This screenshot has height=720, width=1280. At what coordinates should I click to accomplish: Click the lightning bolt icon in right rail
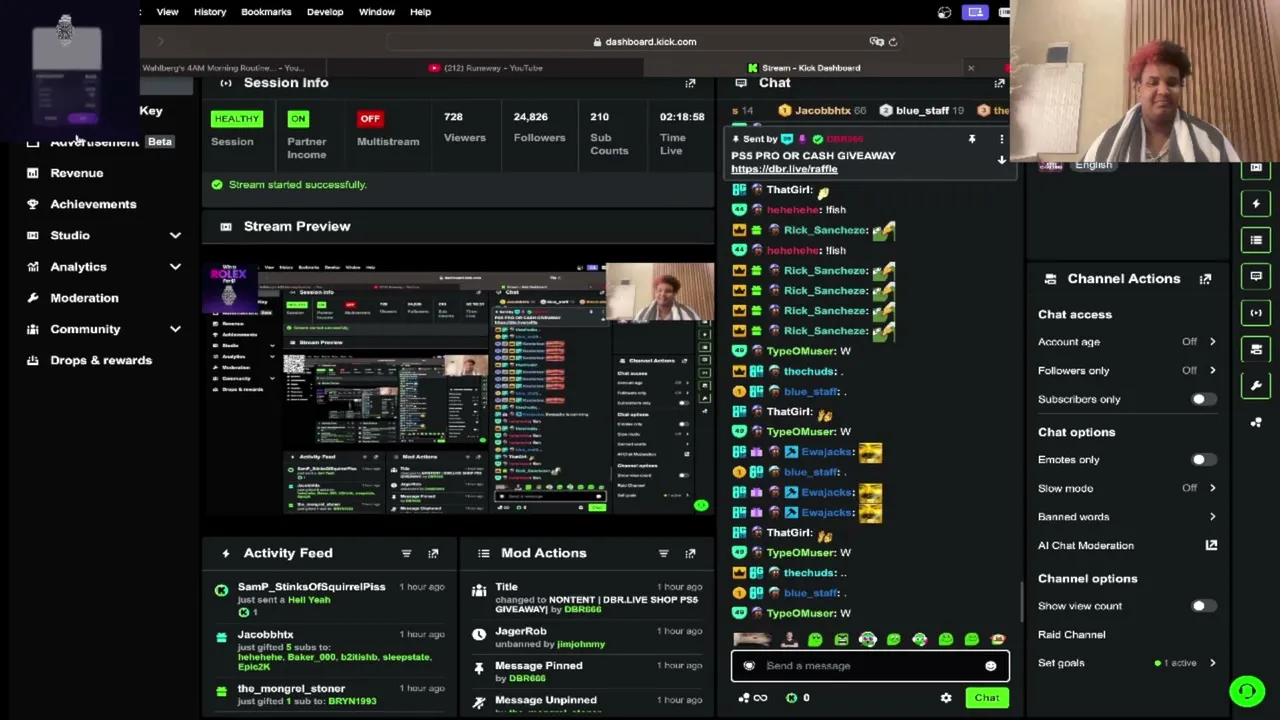[x=1256, y=204]
